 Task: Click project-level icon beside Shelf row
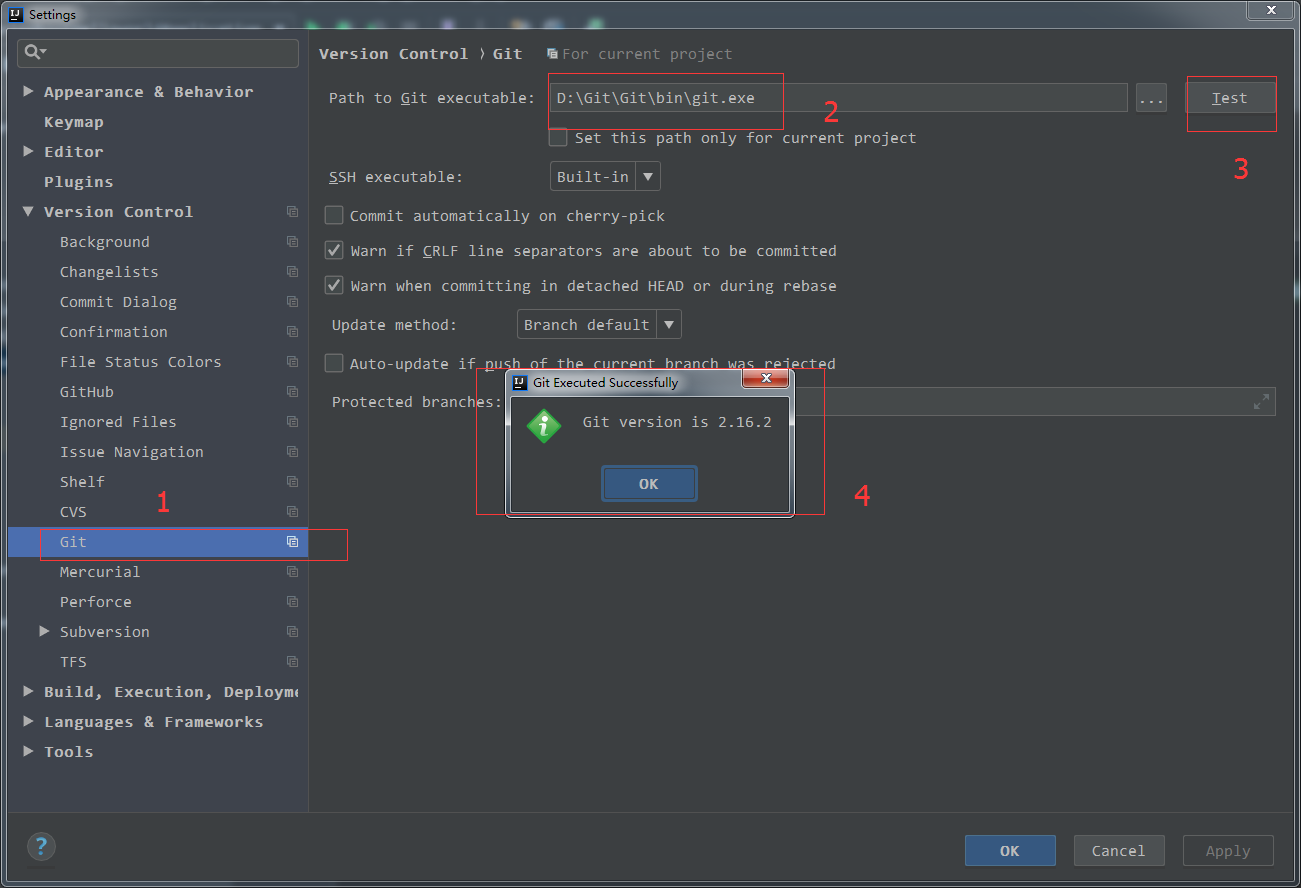pyautogui.click(x=292, y=482)
